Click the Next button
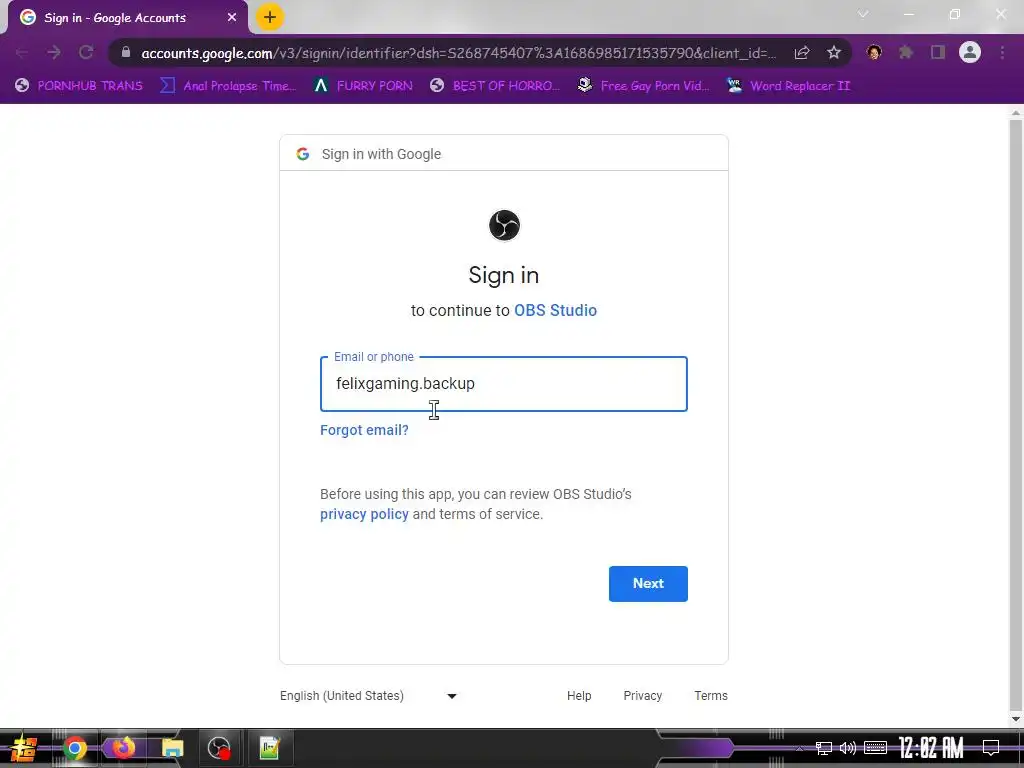Viewport: 1024px width, 768px height. coord(648,583)
